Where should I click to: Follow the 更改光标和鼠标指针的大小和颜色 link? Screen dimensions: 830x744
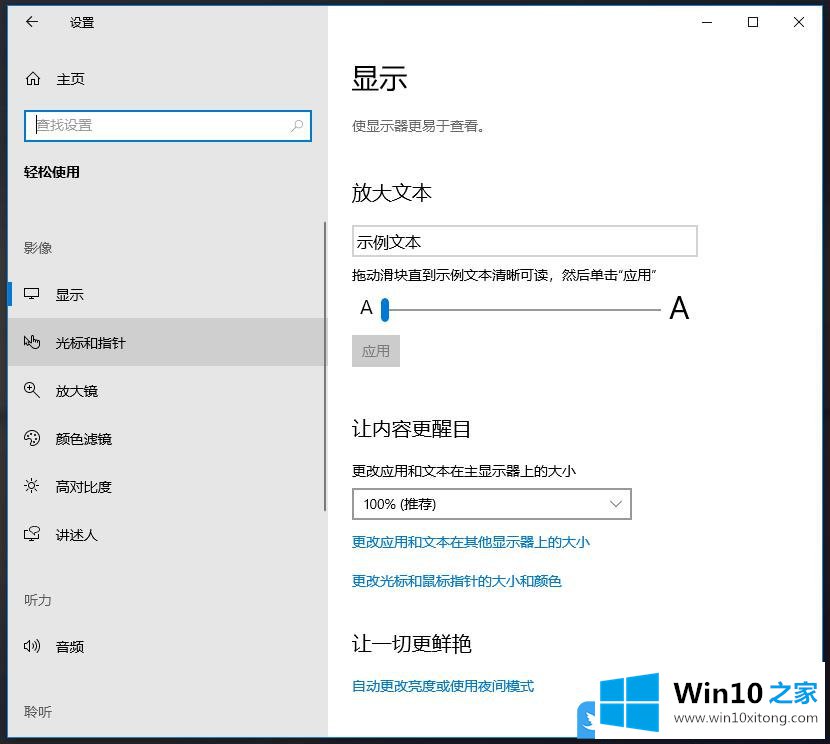click(456, 581)
